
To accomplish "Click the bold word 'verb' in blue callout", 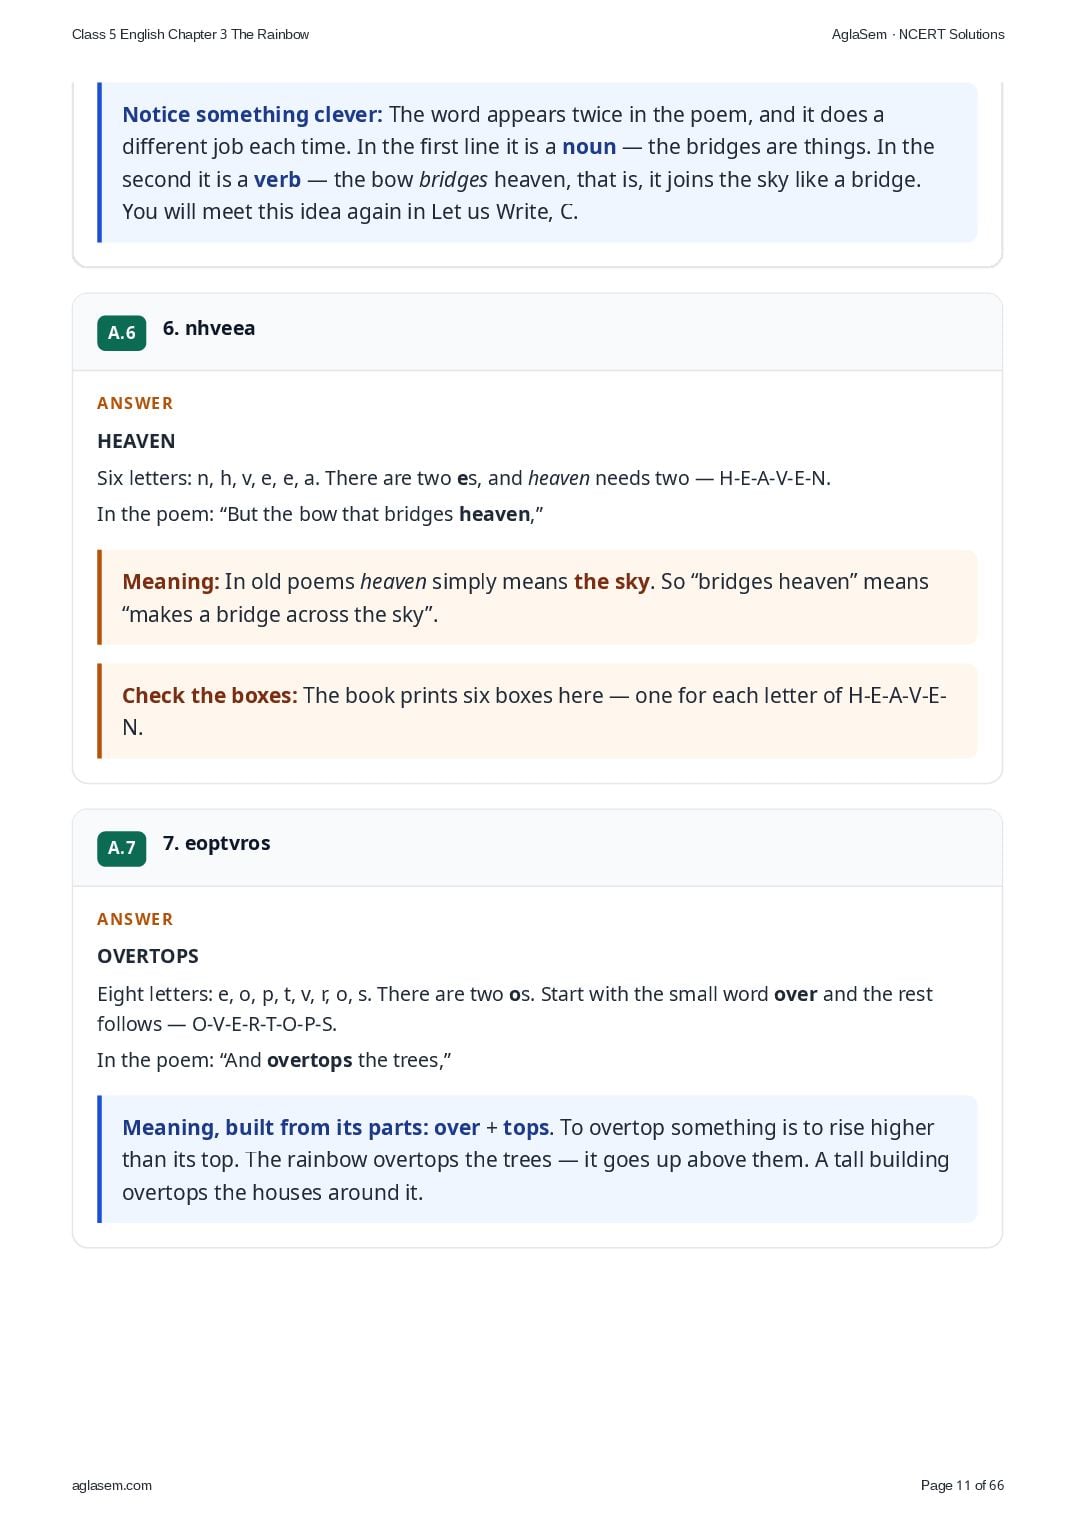I will (x=277, y=180).
